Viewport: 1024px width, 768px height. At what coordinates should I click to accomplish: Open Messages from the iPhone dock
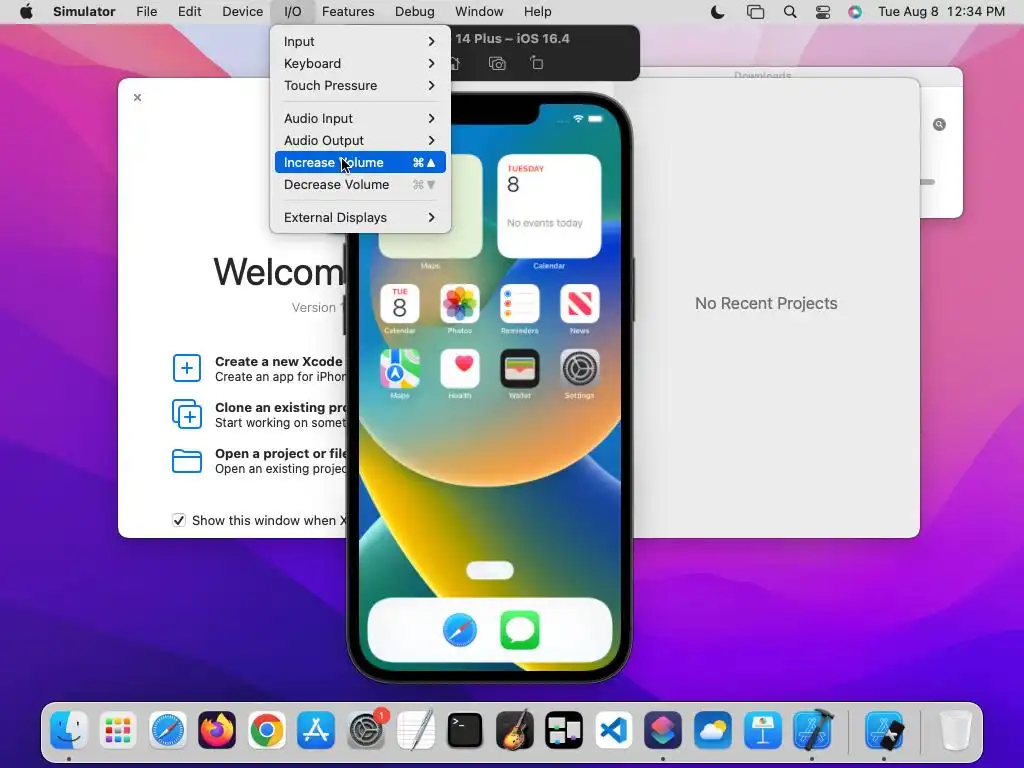click(x=520, y=630)
